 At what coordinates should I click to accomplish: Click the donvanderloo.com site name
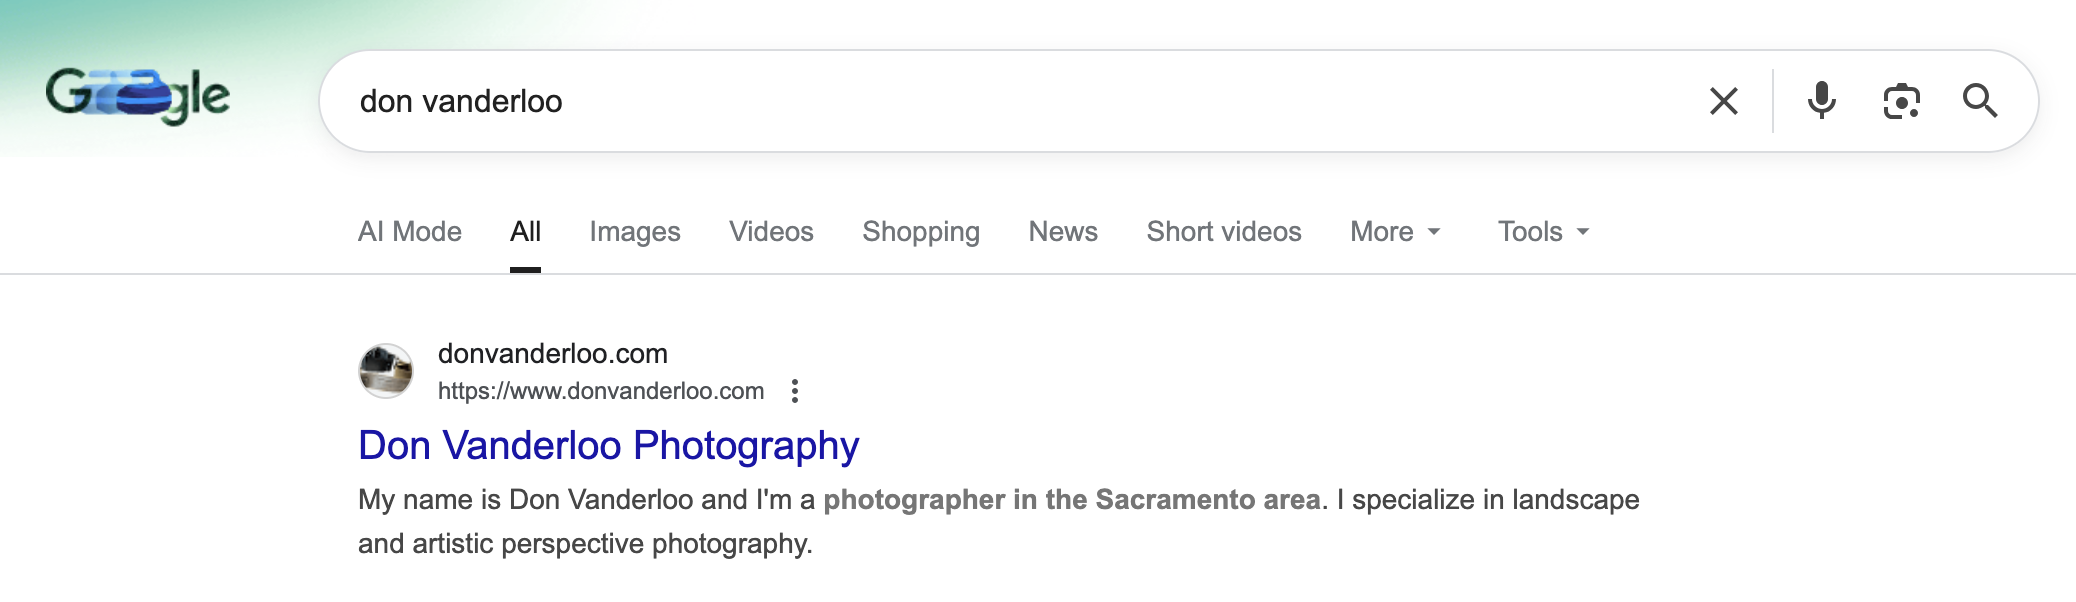pyautogui.click(x=553, y=354)
